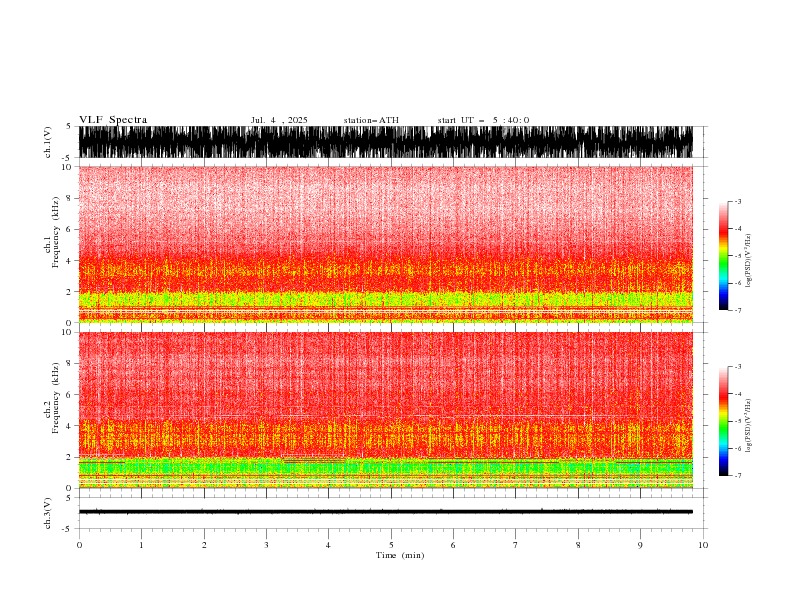Click the ch.2 spectrogram panel
This screenshot has height=612, width=792.
[x=385, y=410]
